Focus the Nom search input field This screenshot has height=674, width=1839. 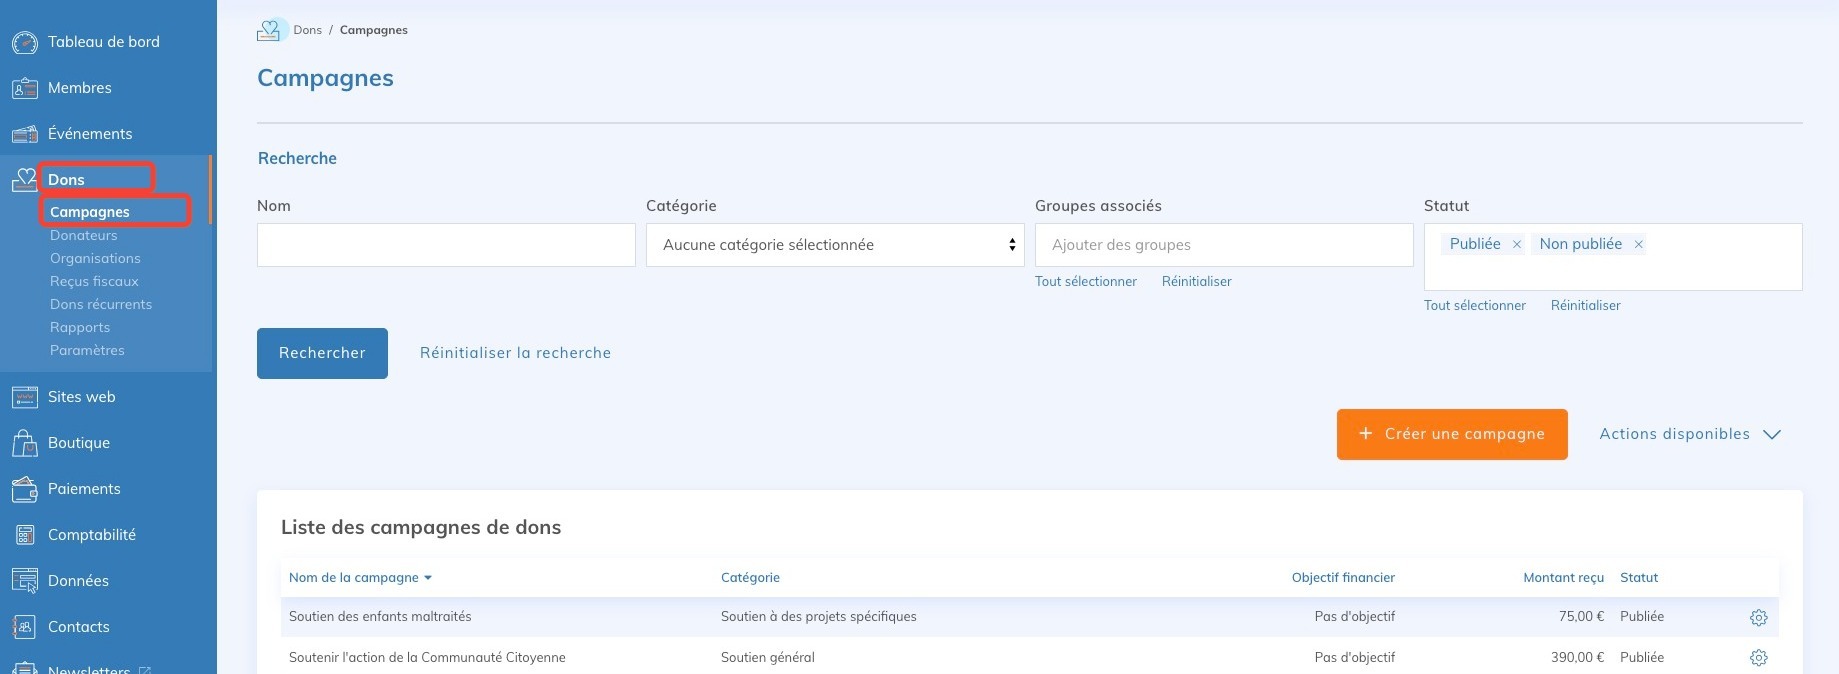(x=446, y=245)
